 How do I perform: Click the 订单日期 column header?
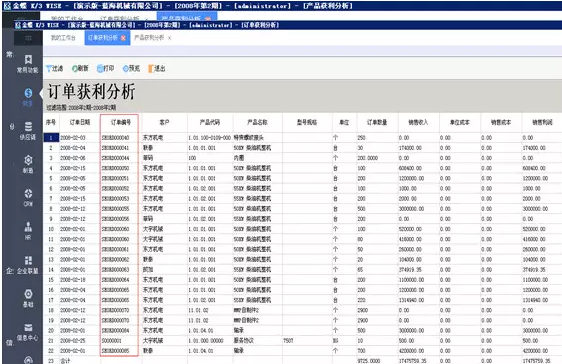tap(80, 122)
